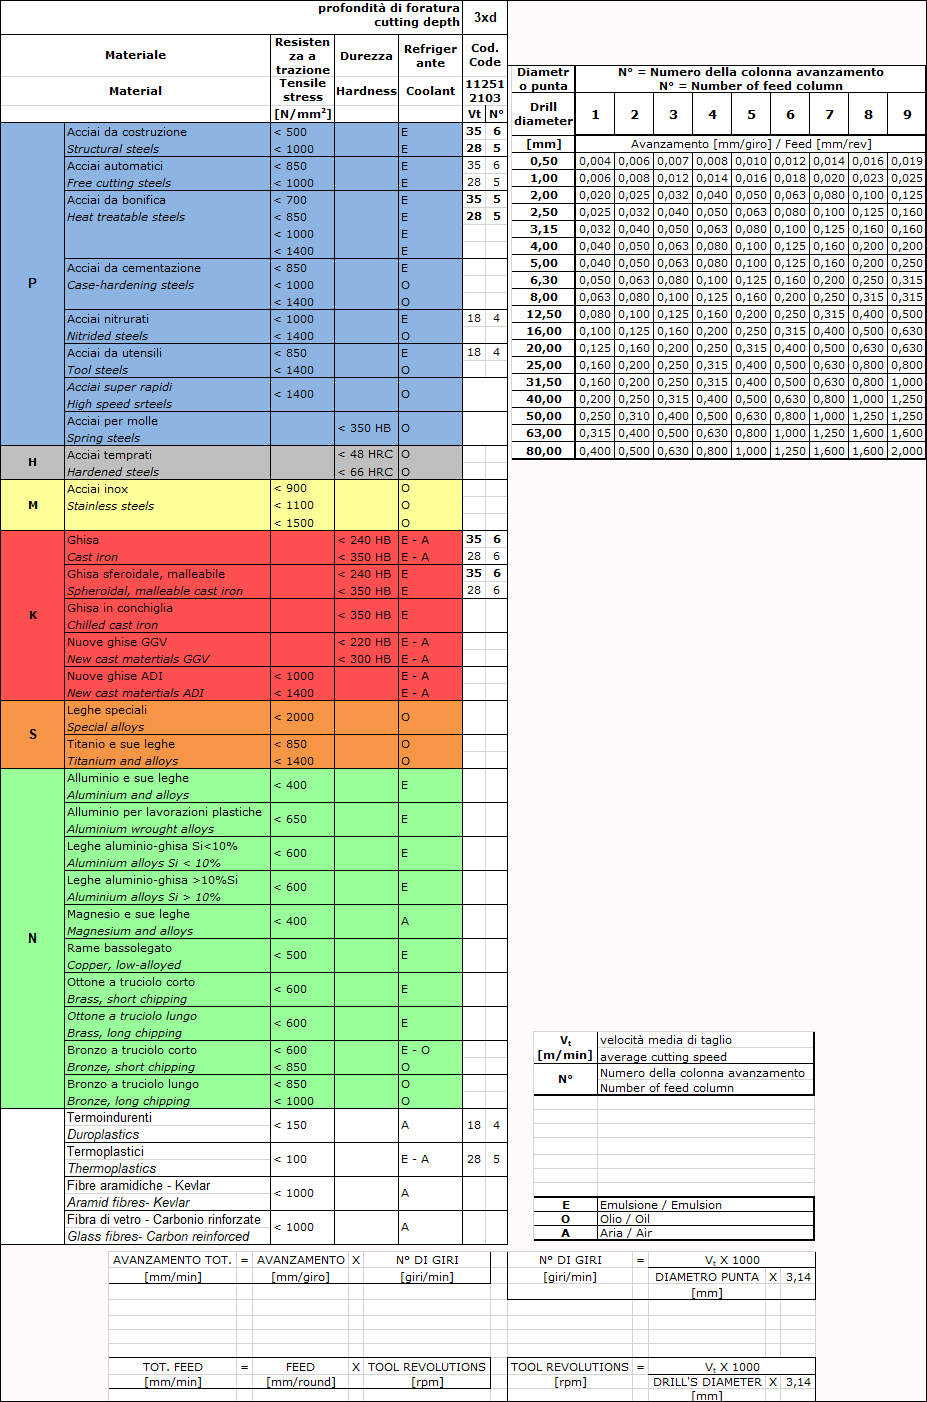Select the 'Thermoplastics' cell
Viewport: 927px width, 1402px height.
pyautogui.click(x=168, y=1168)
